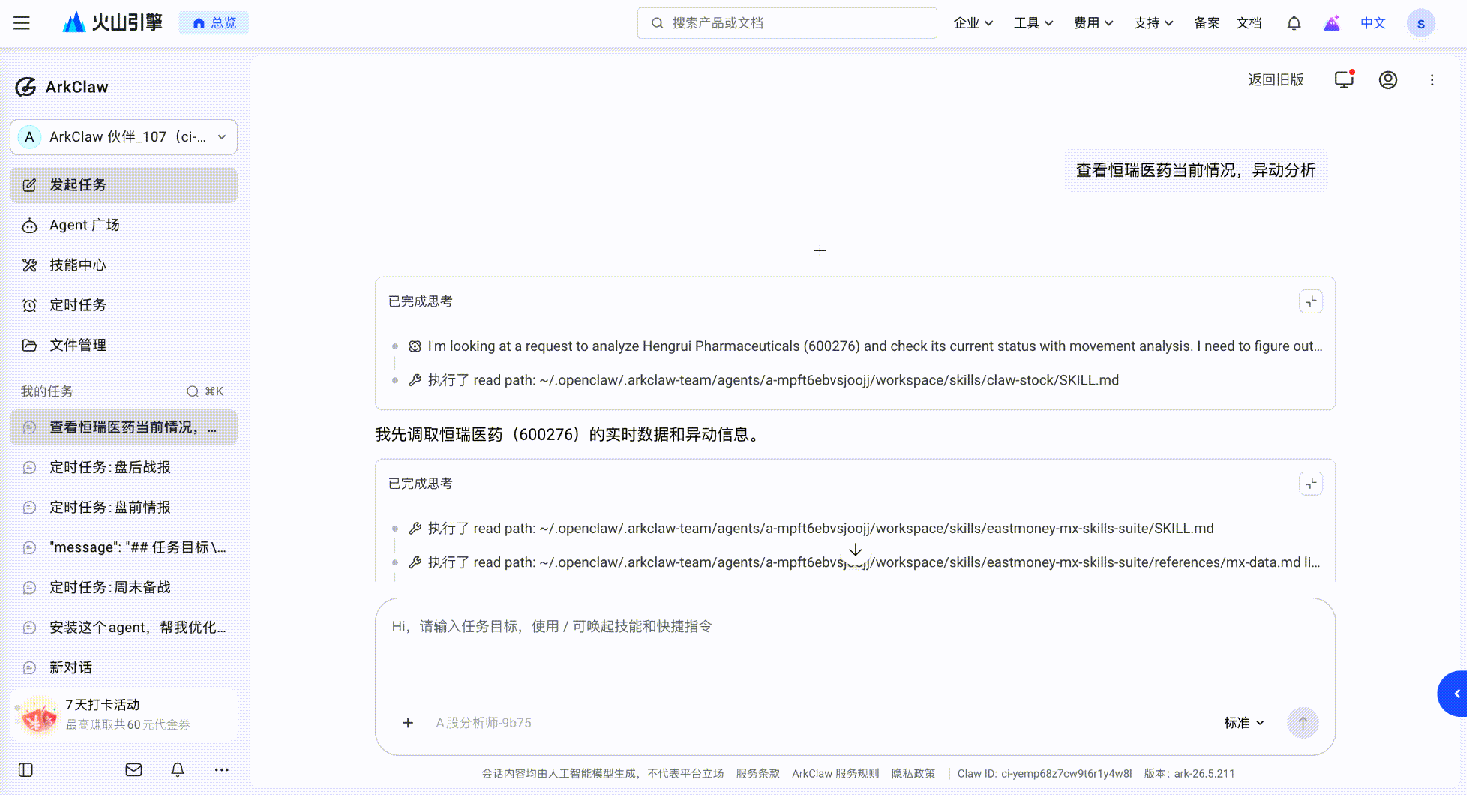This screenshot has height=795, width=1467.
Task: Click chat icon beside 周末备战 task
Action: pos(29,587)
